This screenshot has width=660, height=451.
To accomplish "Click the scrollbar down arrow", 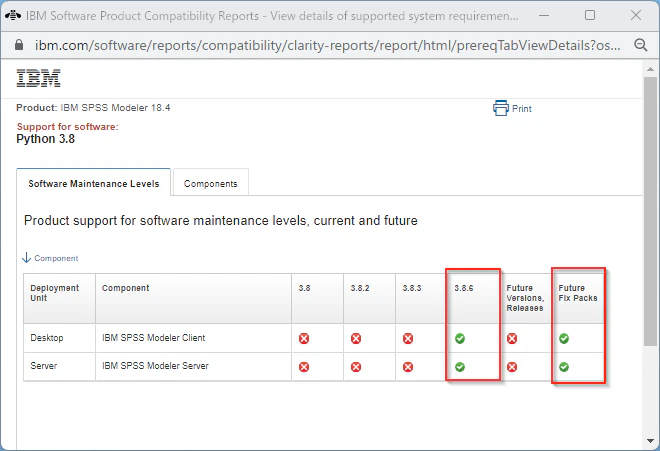I will [x=650, y=441].
